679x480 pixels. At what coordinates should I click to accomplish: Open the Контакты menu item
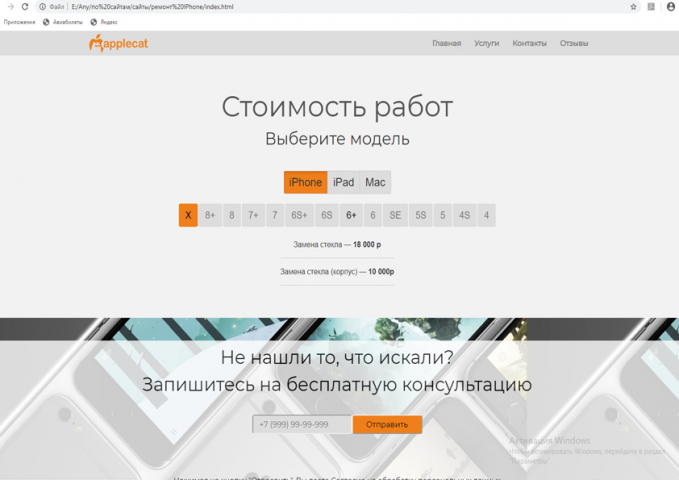coord(529,43)
